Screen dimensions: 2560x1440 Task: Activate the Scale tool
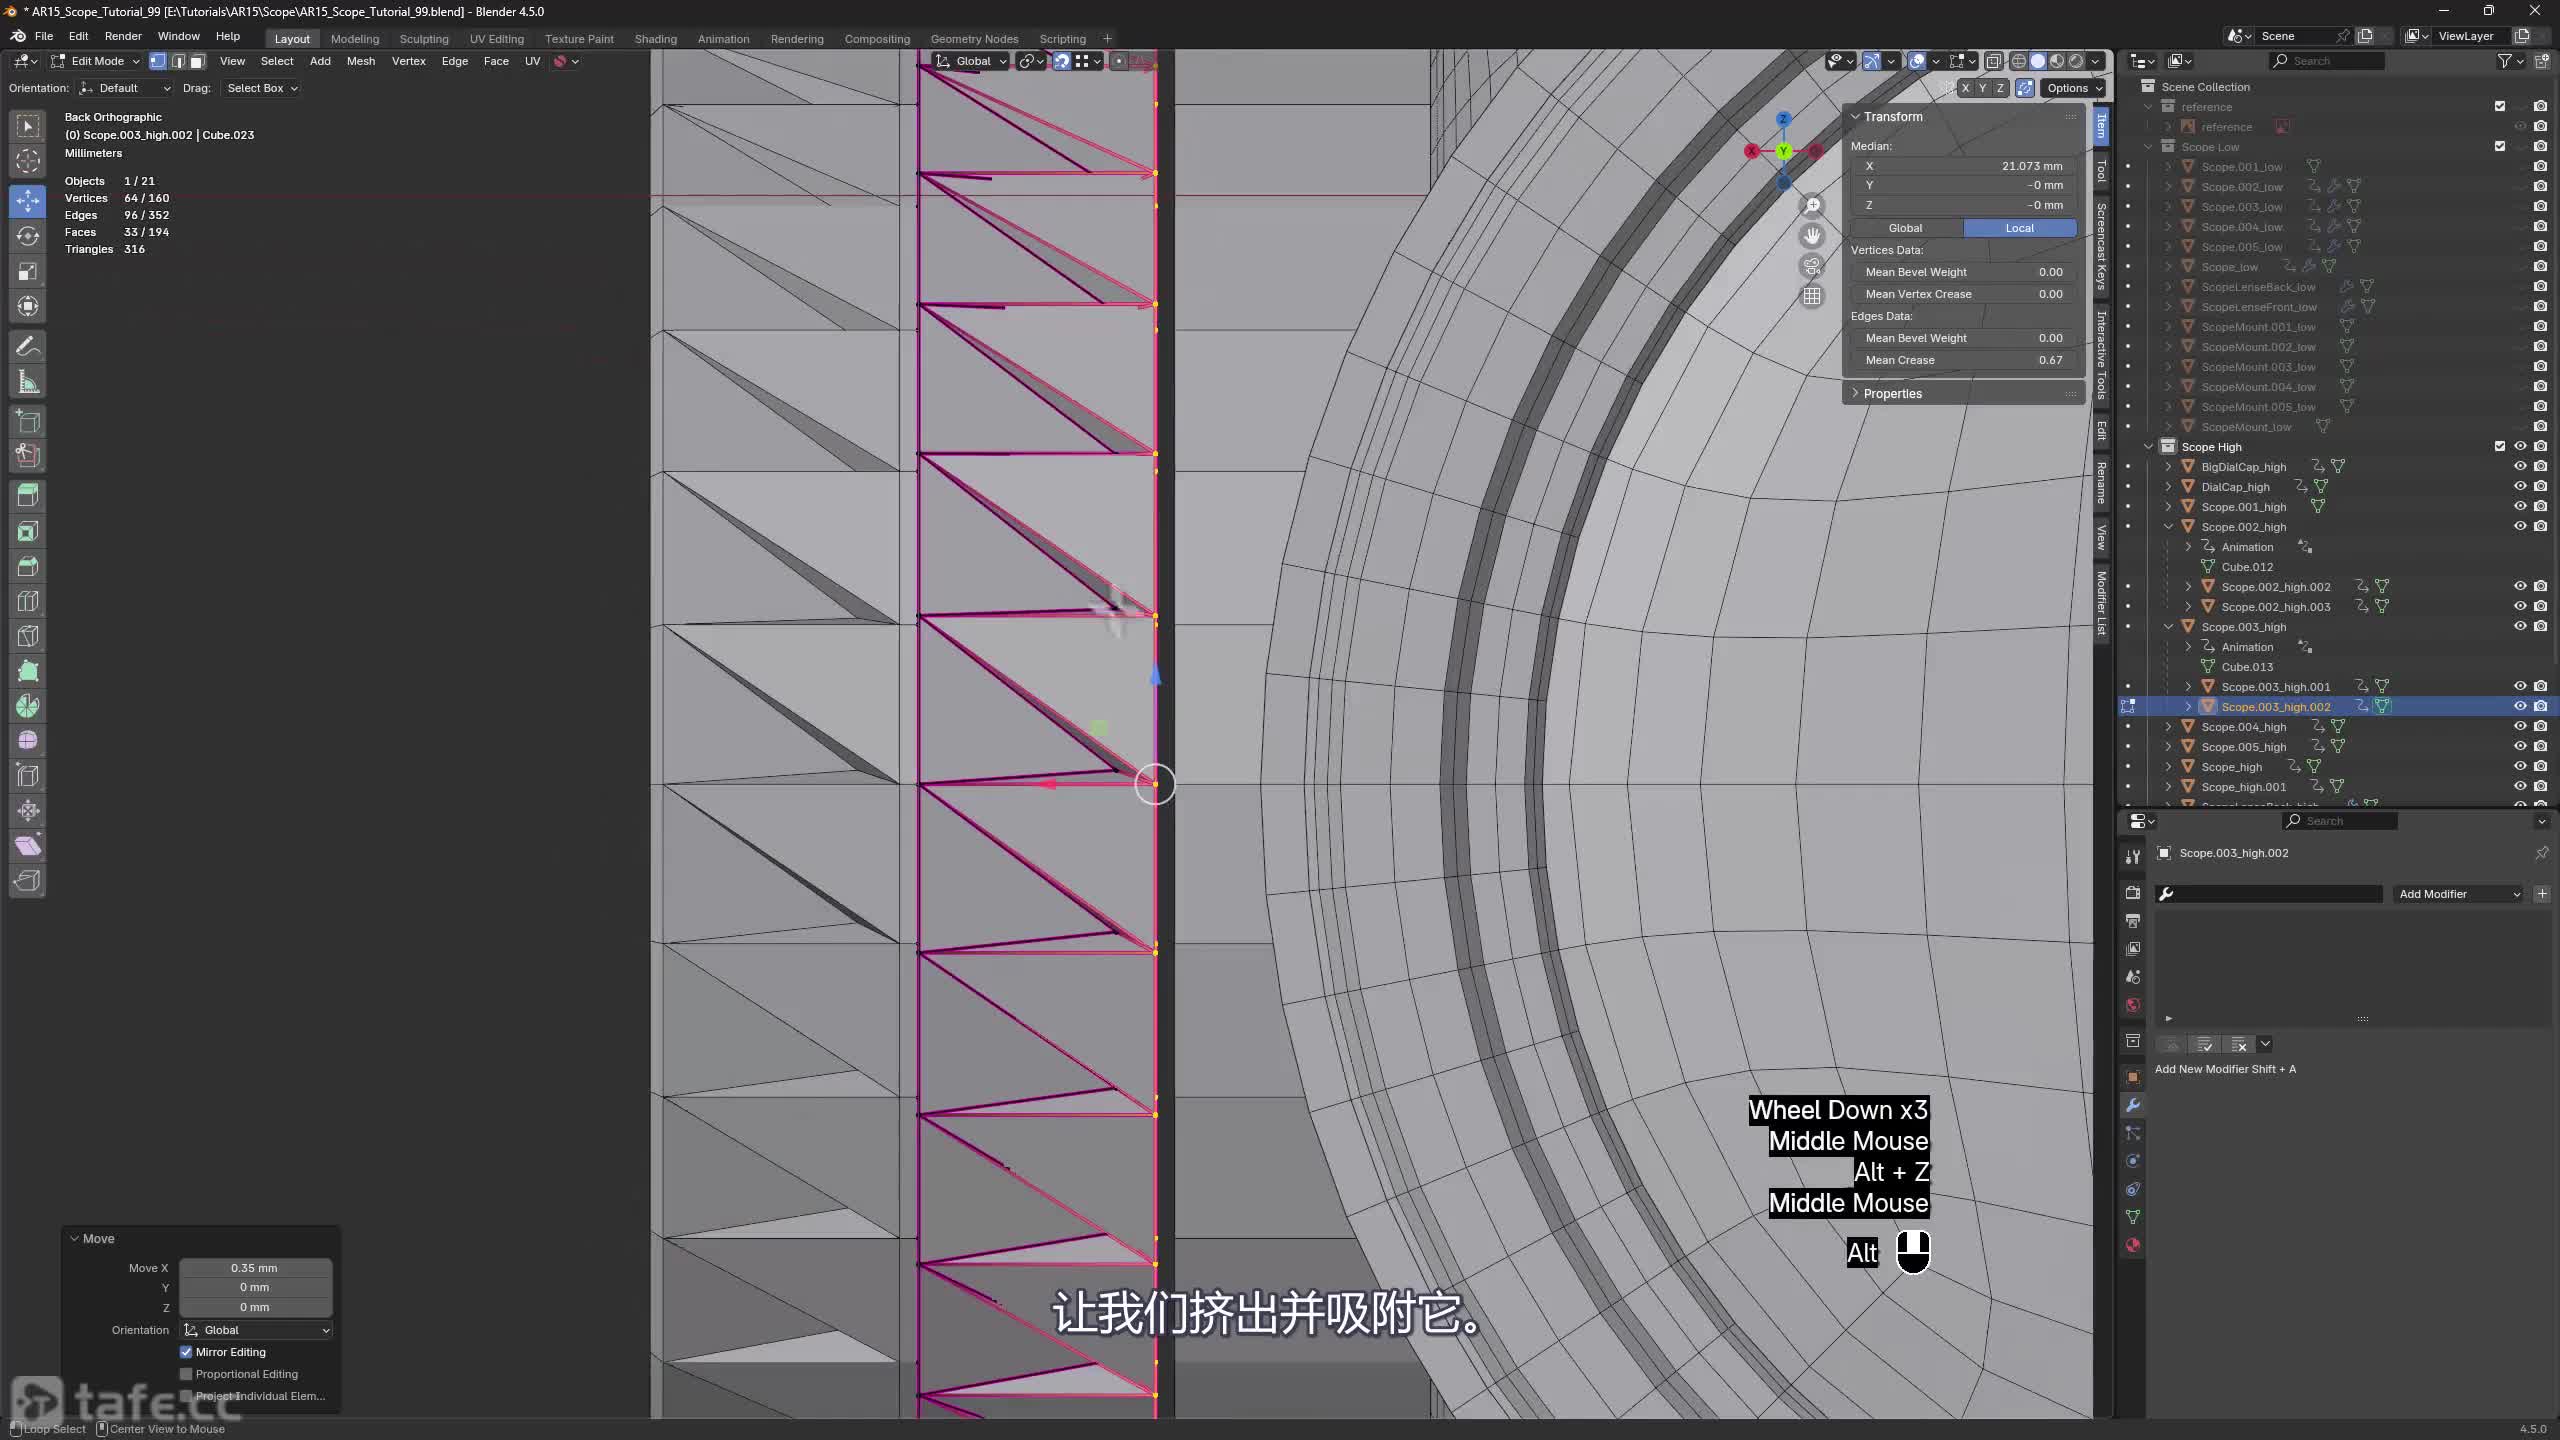click(28, 272)
